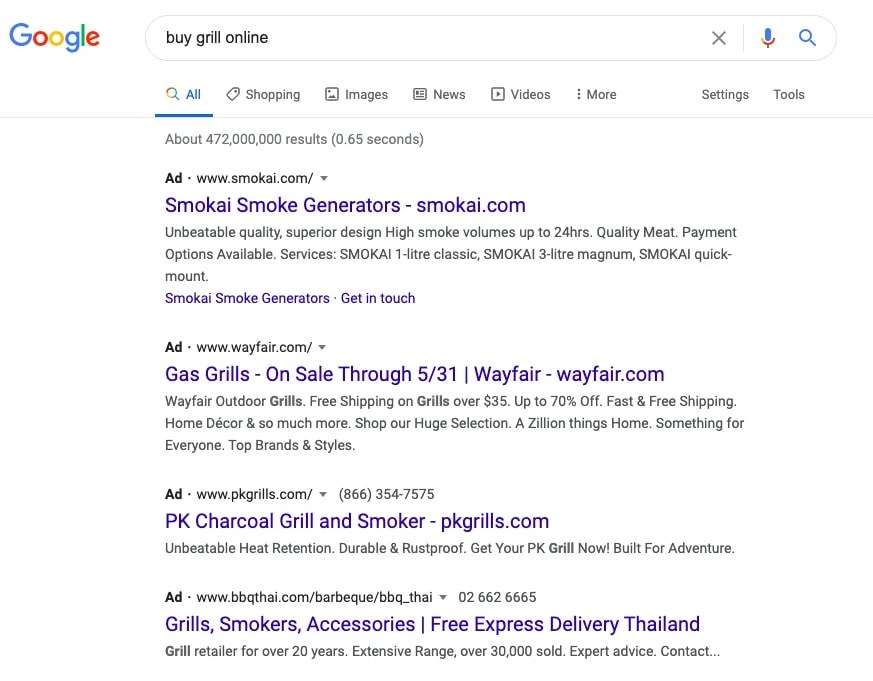Open the Smokai Smoke Generators ad headline

[x=345, y=205]
